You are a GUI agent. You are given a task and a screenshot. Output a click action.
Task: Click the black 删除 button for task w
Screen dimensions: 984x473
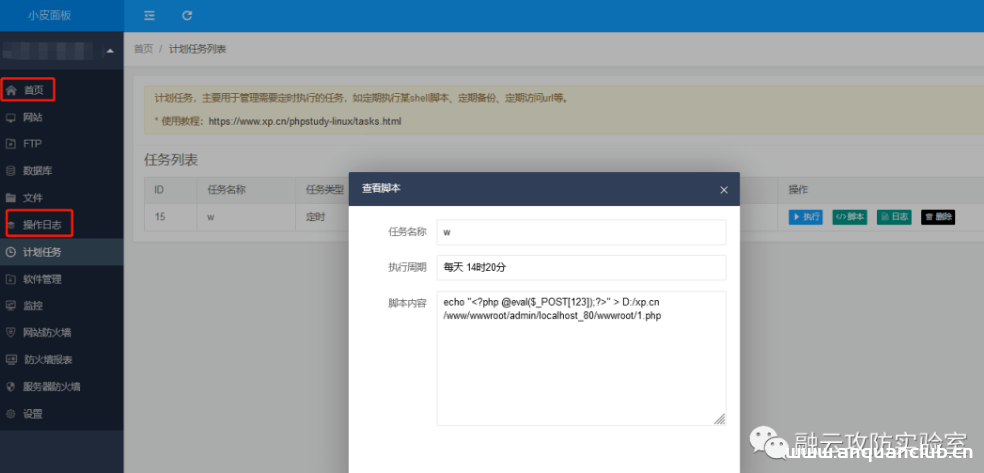pyautogui.click(x=938, y=217)
